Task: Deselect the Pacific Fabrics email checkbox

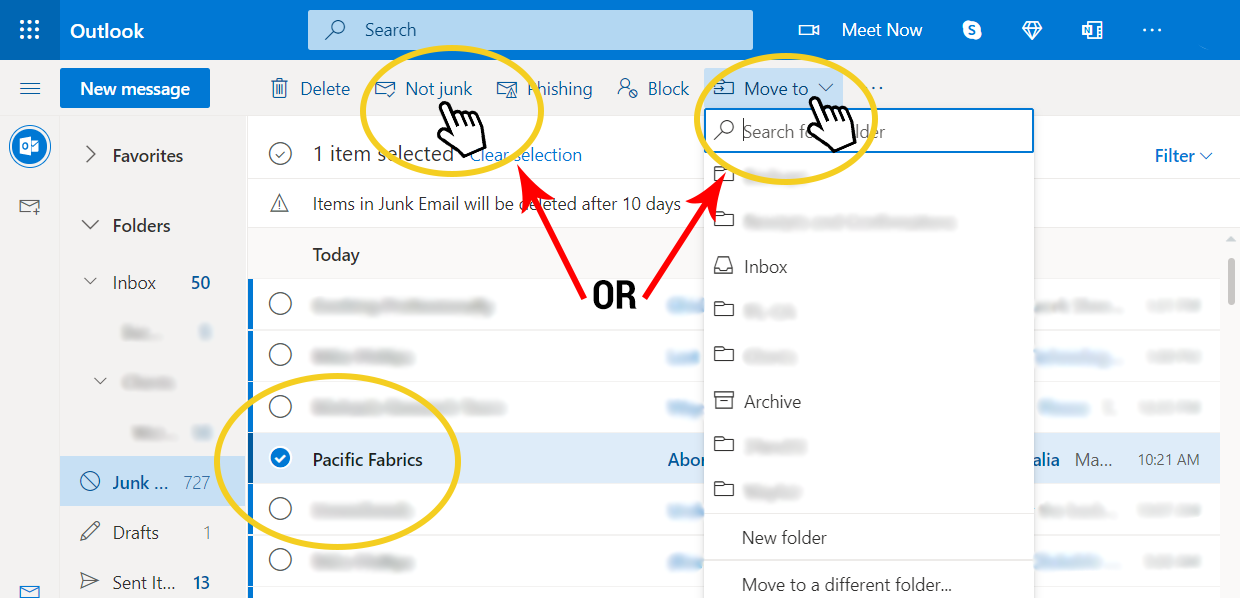Action: point(280,459)
